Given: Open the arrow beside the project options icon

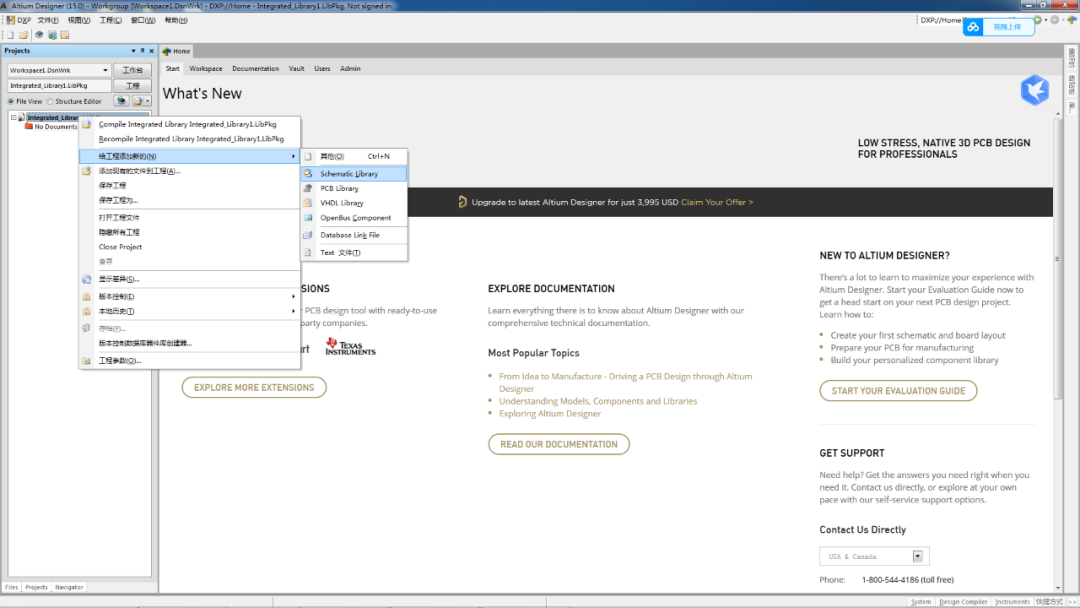Looking at the screenshot, I should 147,101.
